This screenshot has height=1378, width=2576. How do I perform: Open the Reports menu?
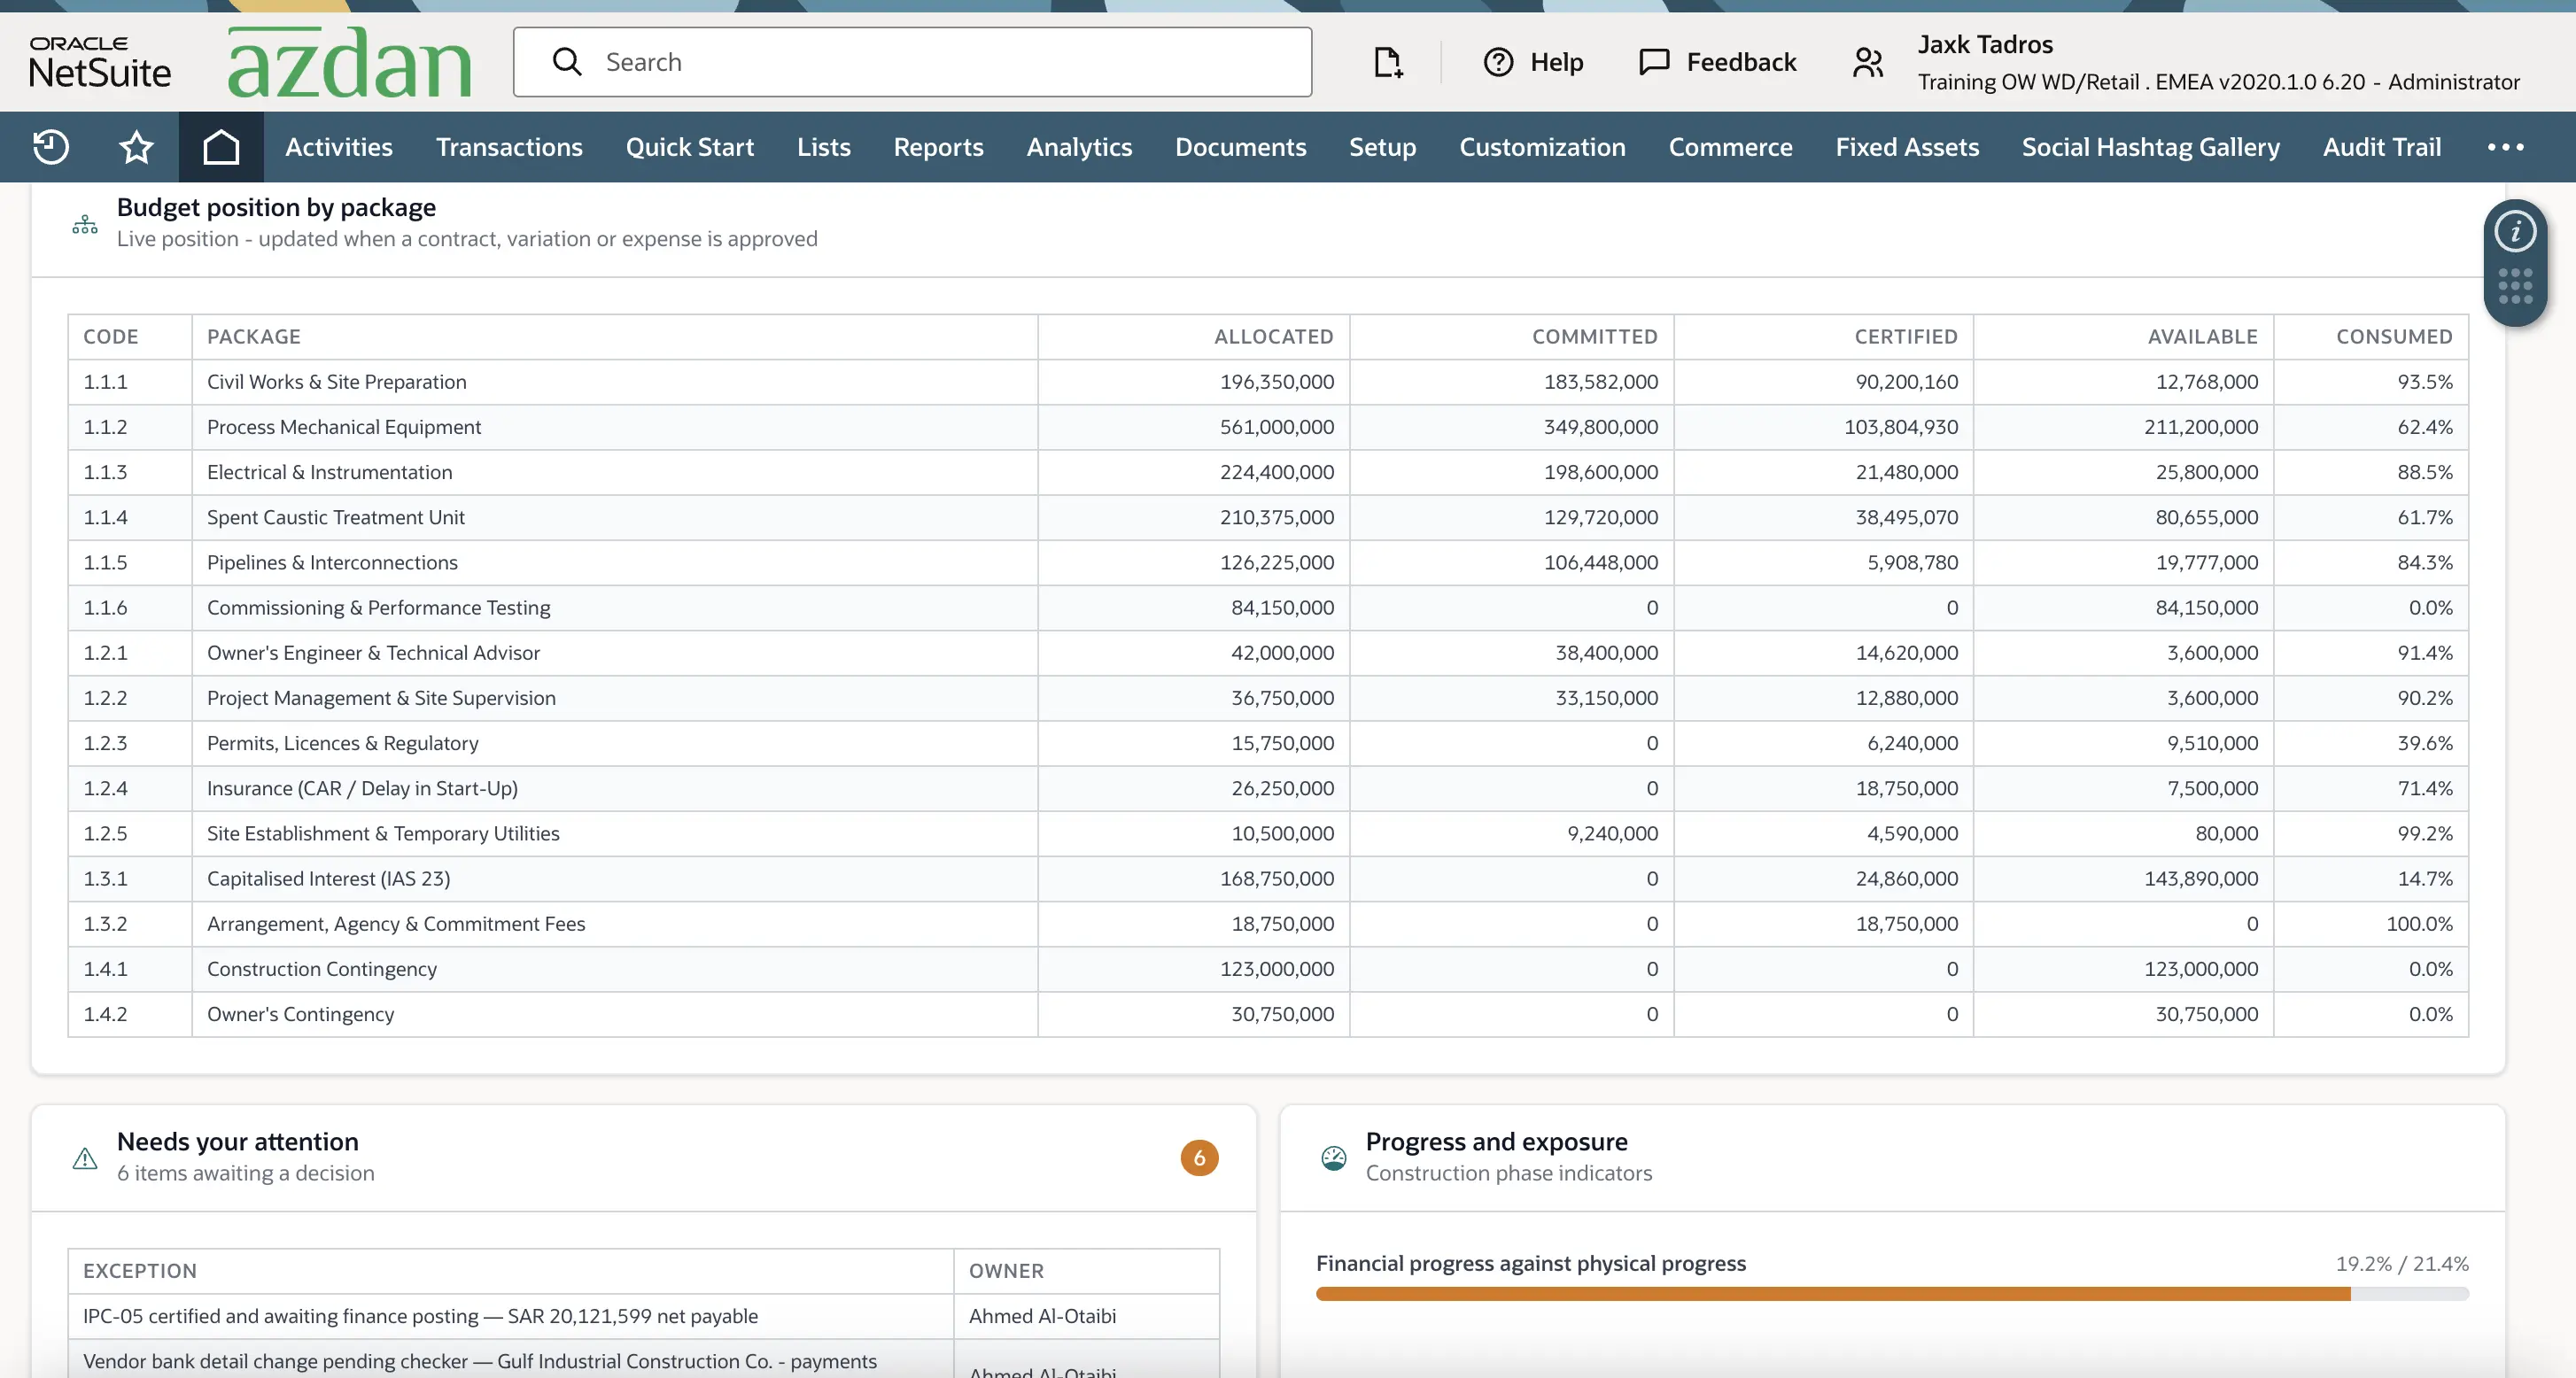point(939,147)
